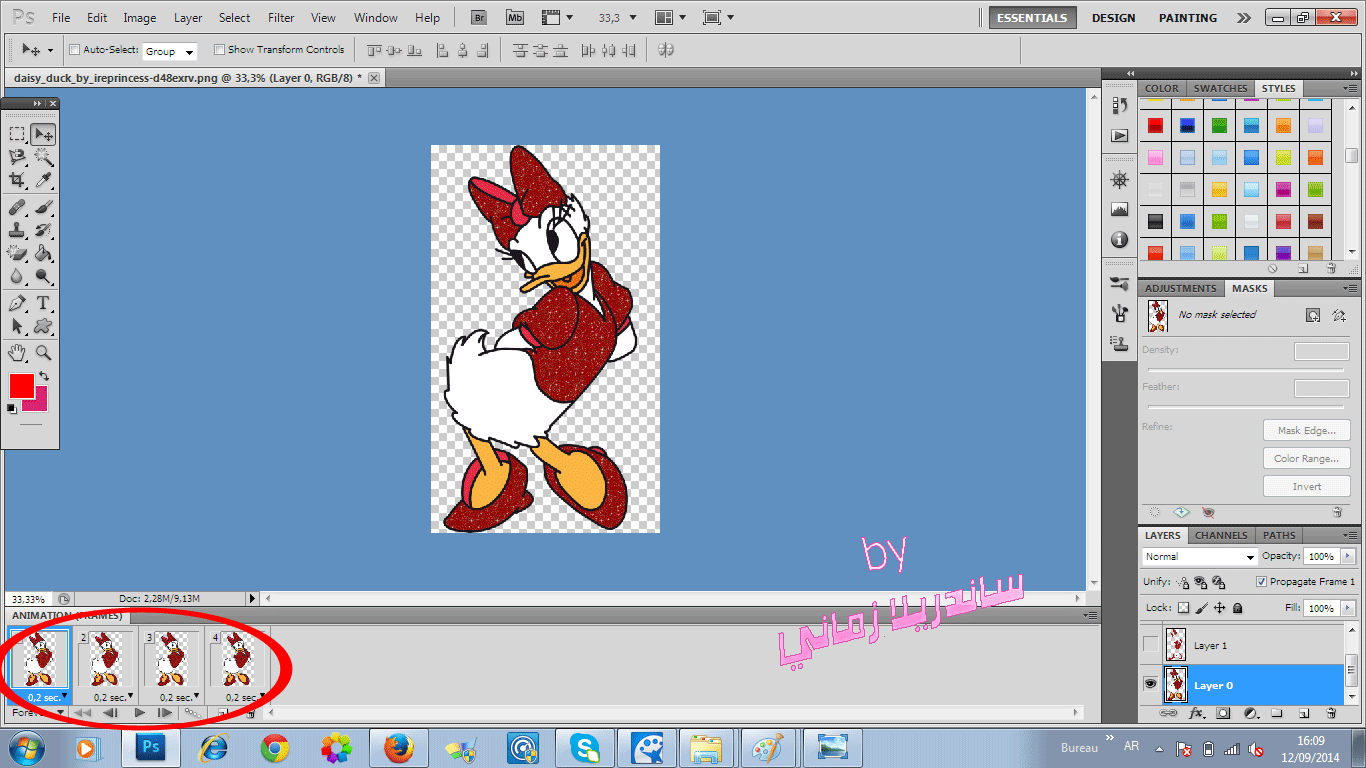Swap foreground and background colors

point(43,377)
